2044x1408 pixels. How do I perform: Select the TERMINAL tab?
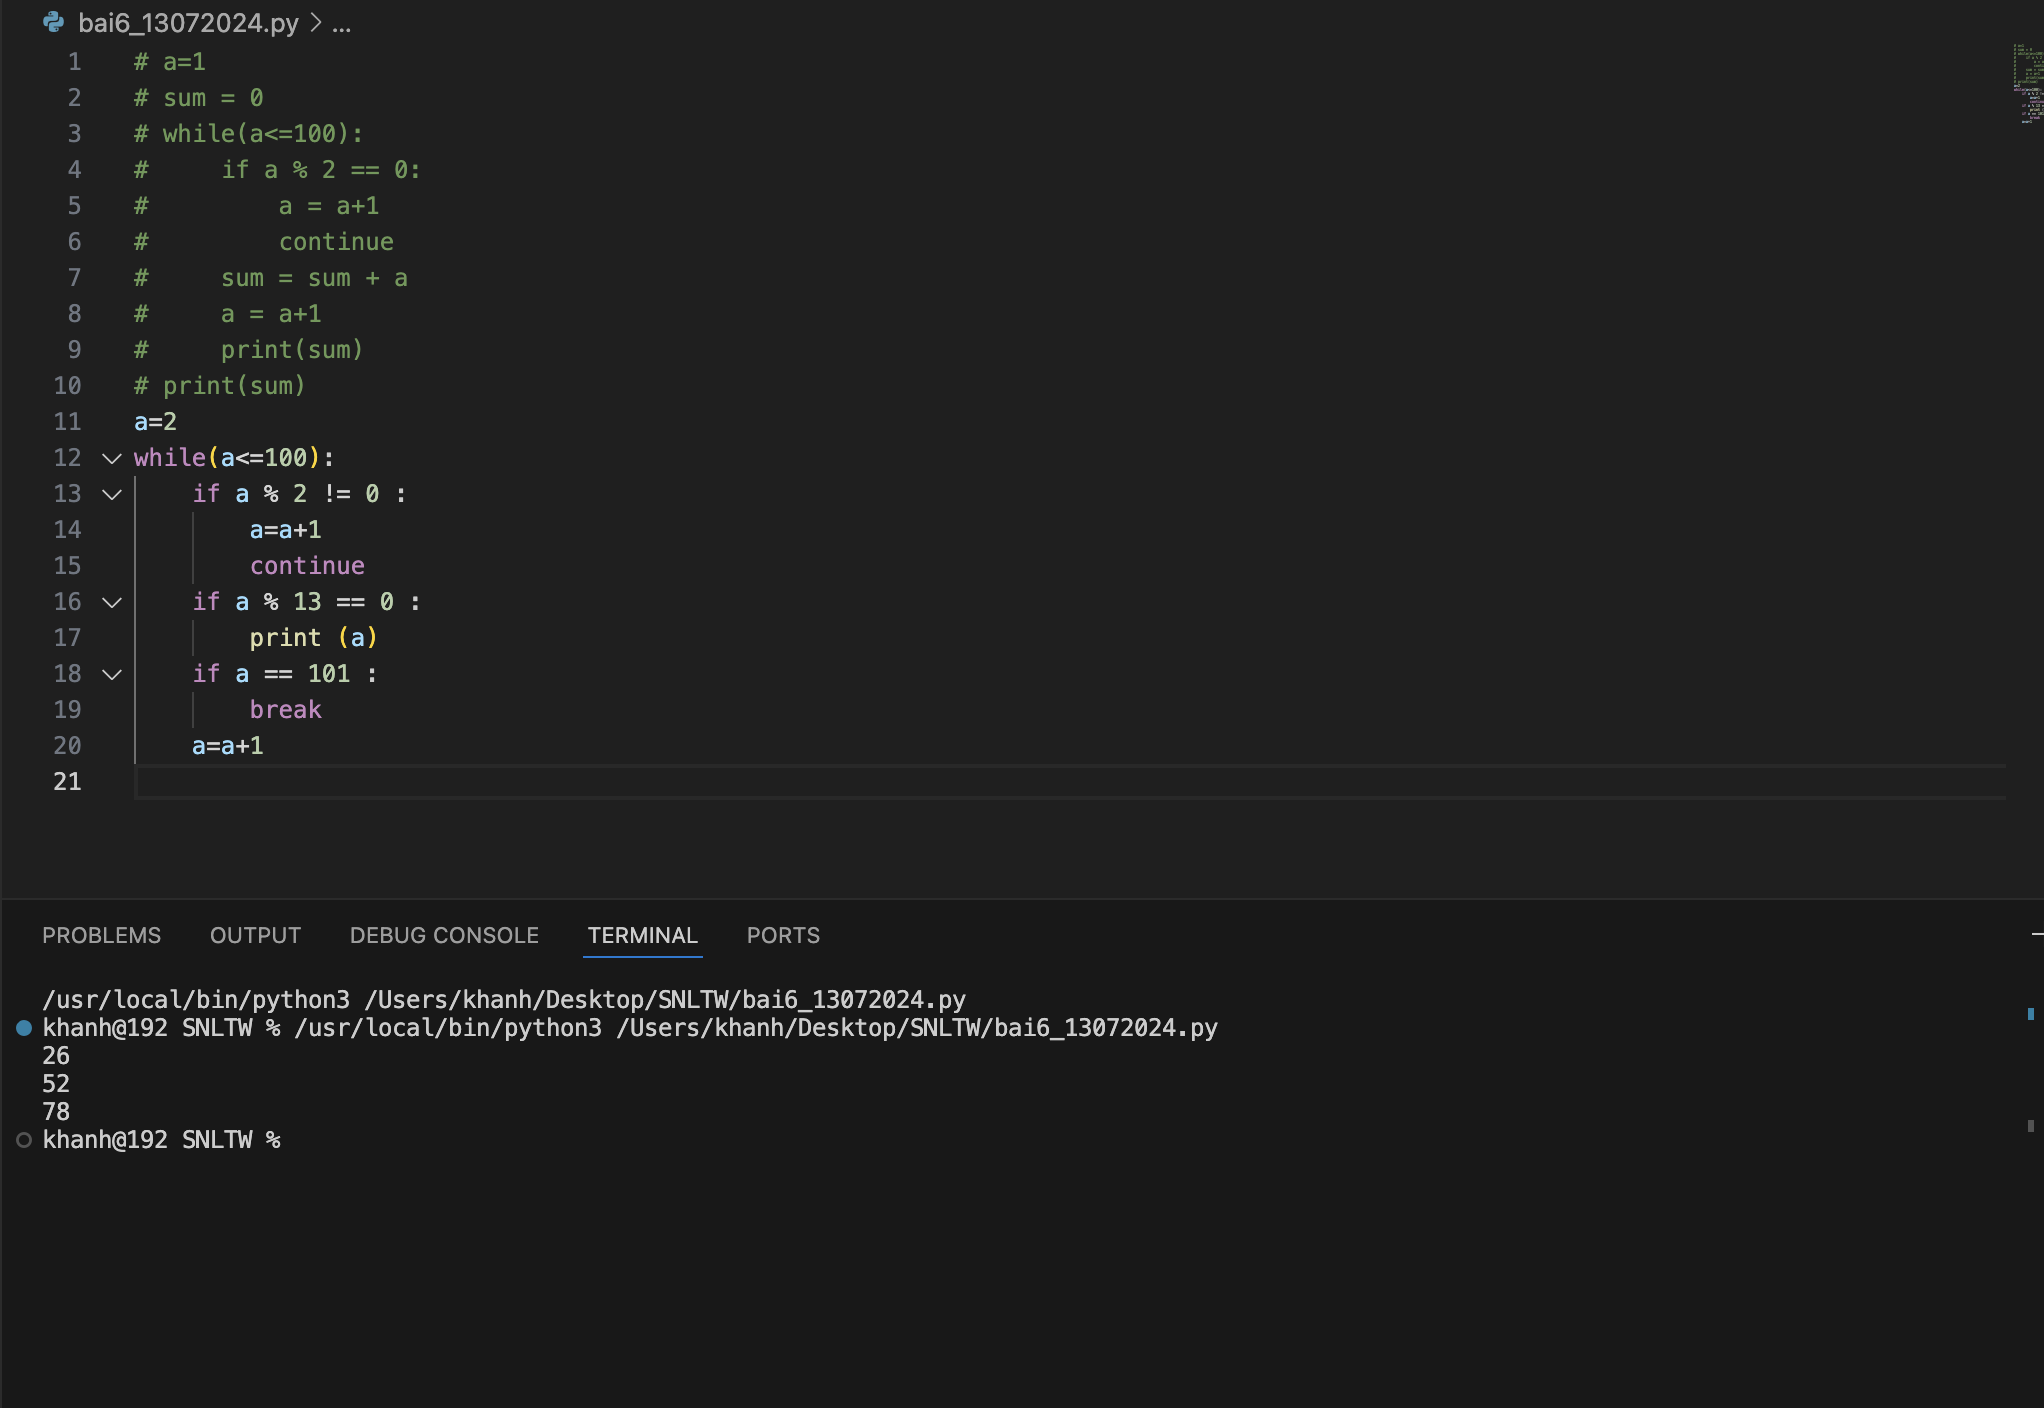click(x=642, y=935)
